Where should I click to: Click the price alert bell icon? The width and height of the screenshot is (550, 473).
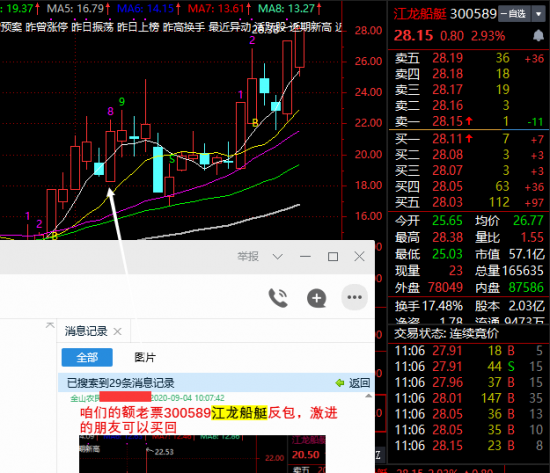click(538, 35)
